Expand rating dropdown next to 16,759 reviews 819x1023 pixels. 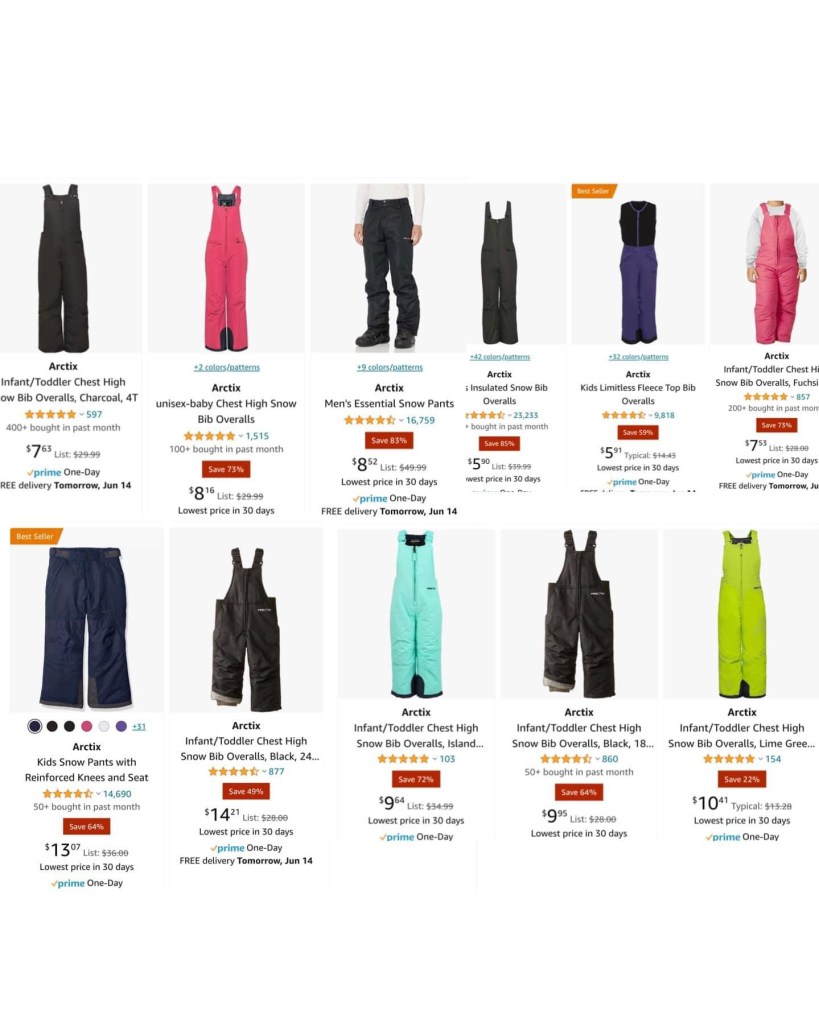tap(401, 421)
